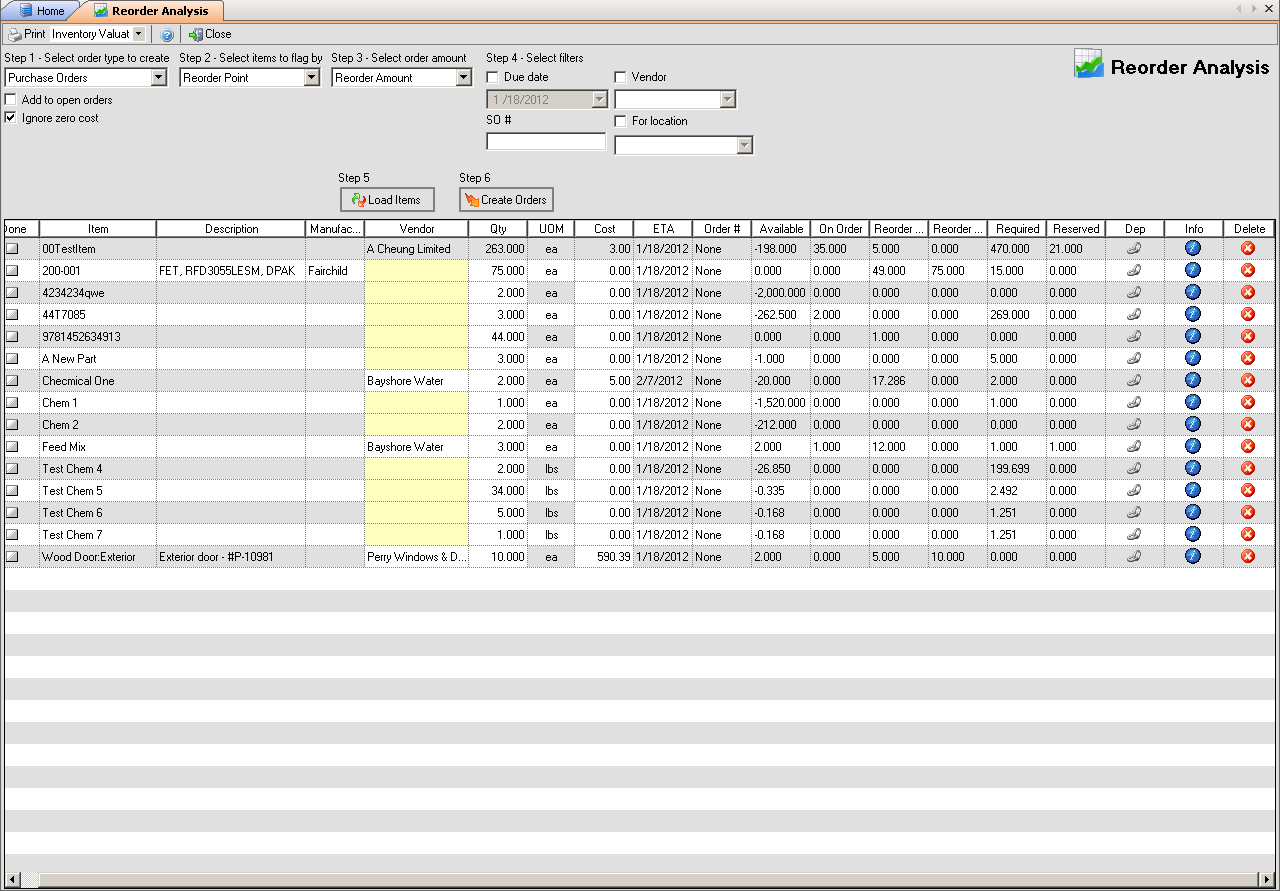Viewport: 1280px width, 891px height.
Task: Open Info icon for Feed Mix row
Action: [1192, 447]
